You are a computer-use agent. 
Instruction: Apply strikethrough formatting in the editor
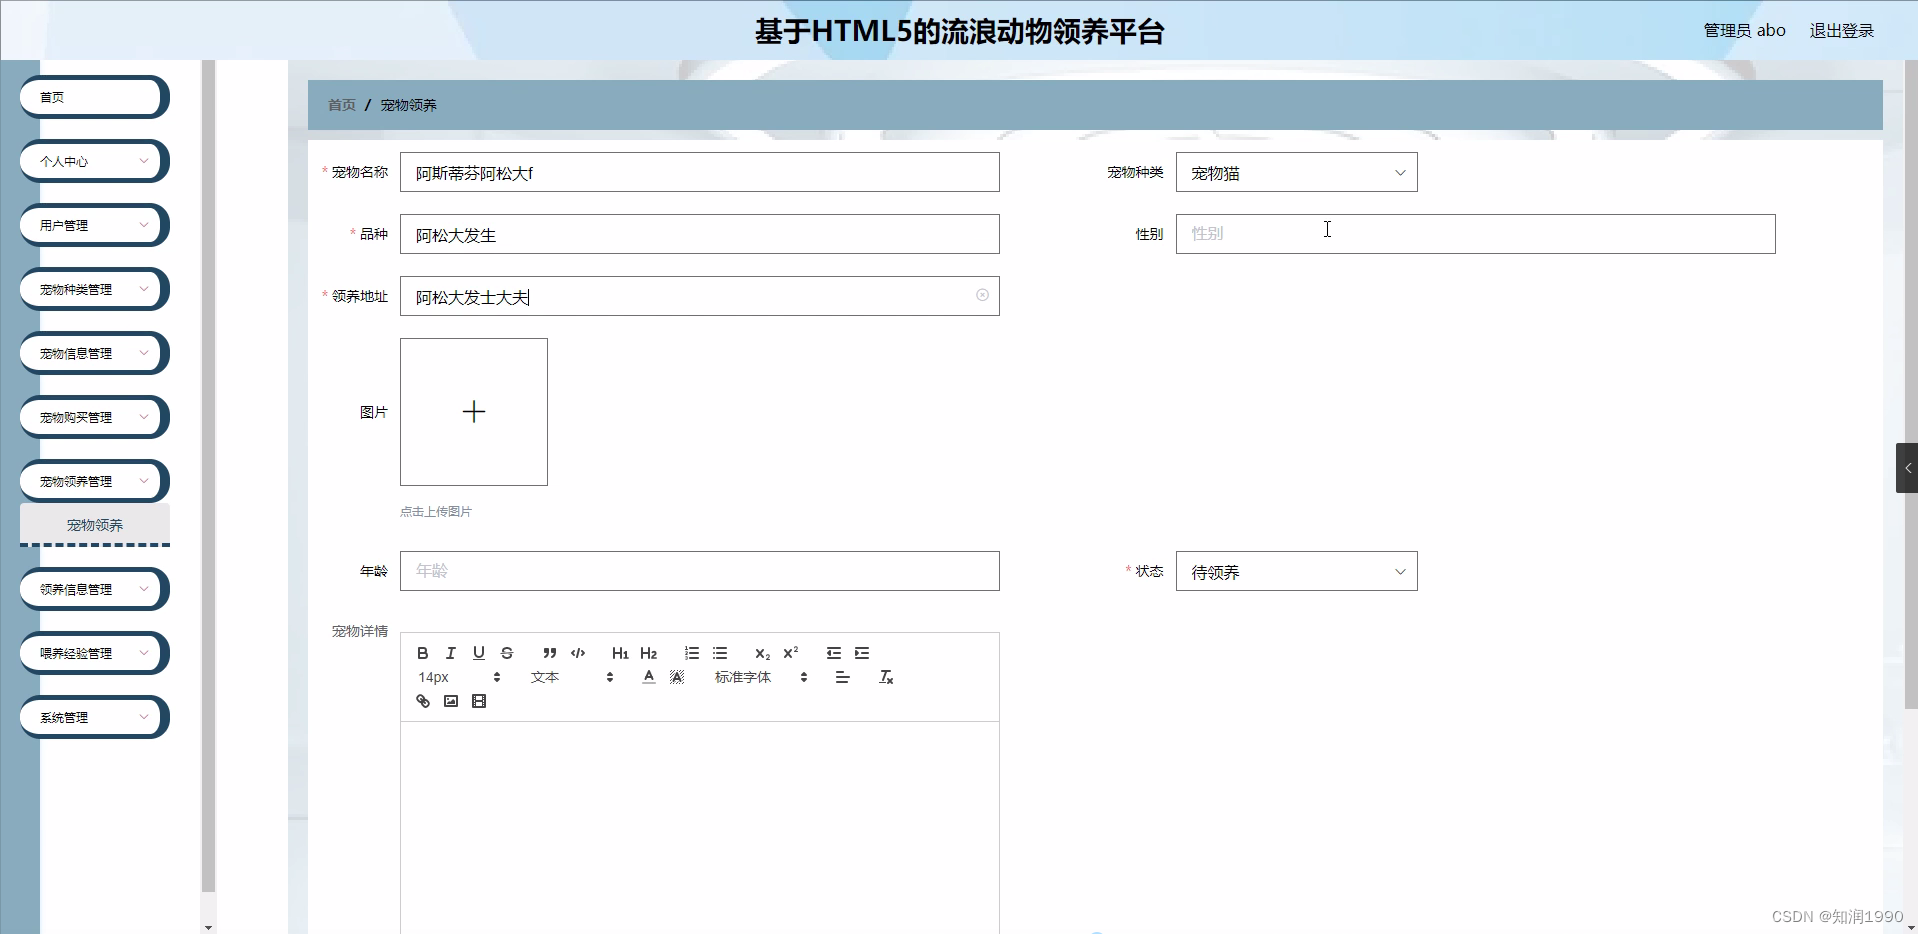pyautogui.click(x=508, y=653)
